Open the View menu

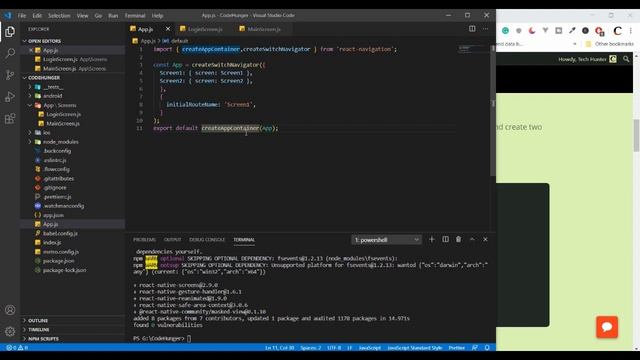pyautogui.click(x=82, y=16)
